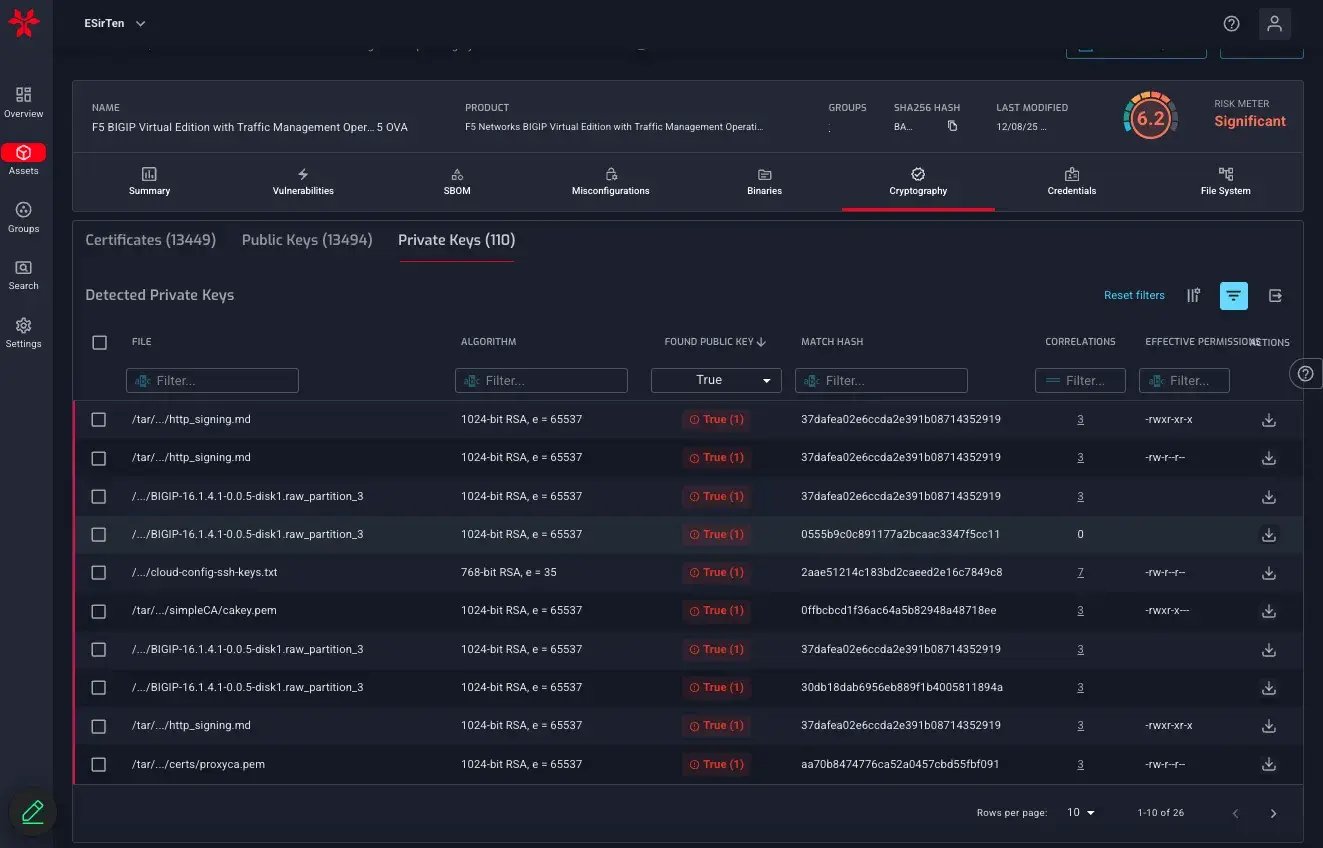1323x848 pixels.
Task: Open the Vulnerabilities section
Action: [303, 183]
